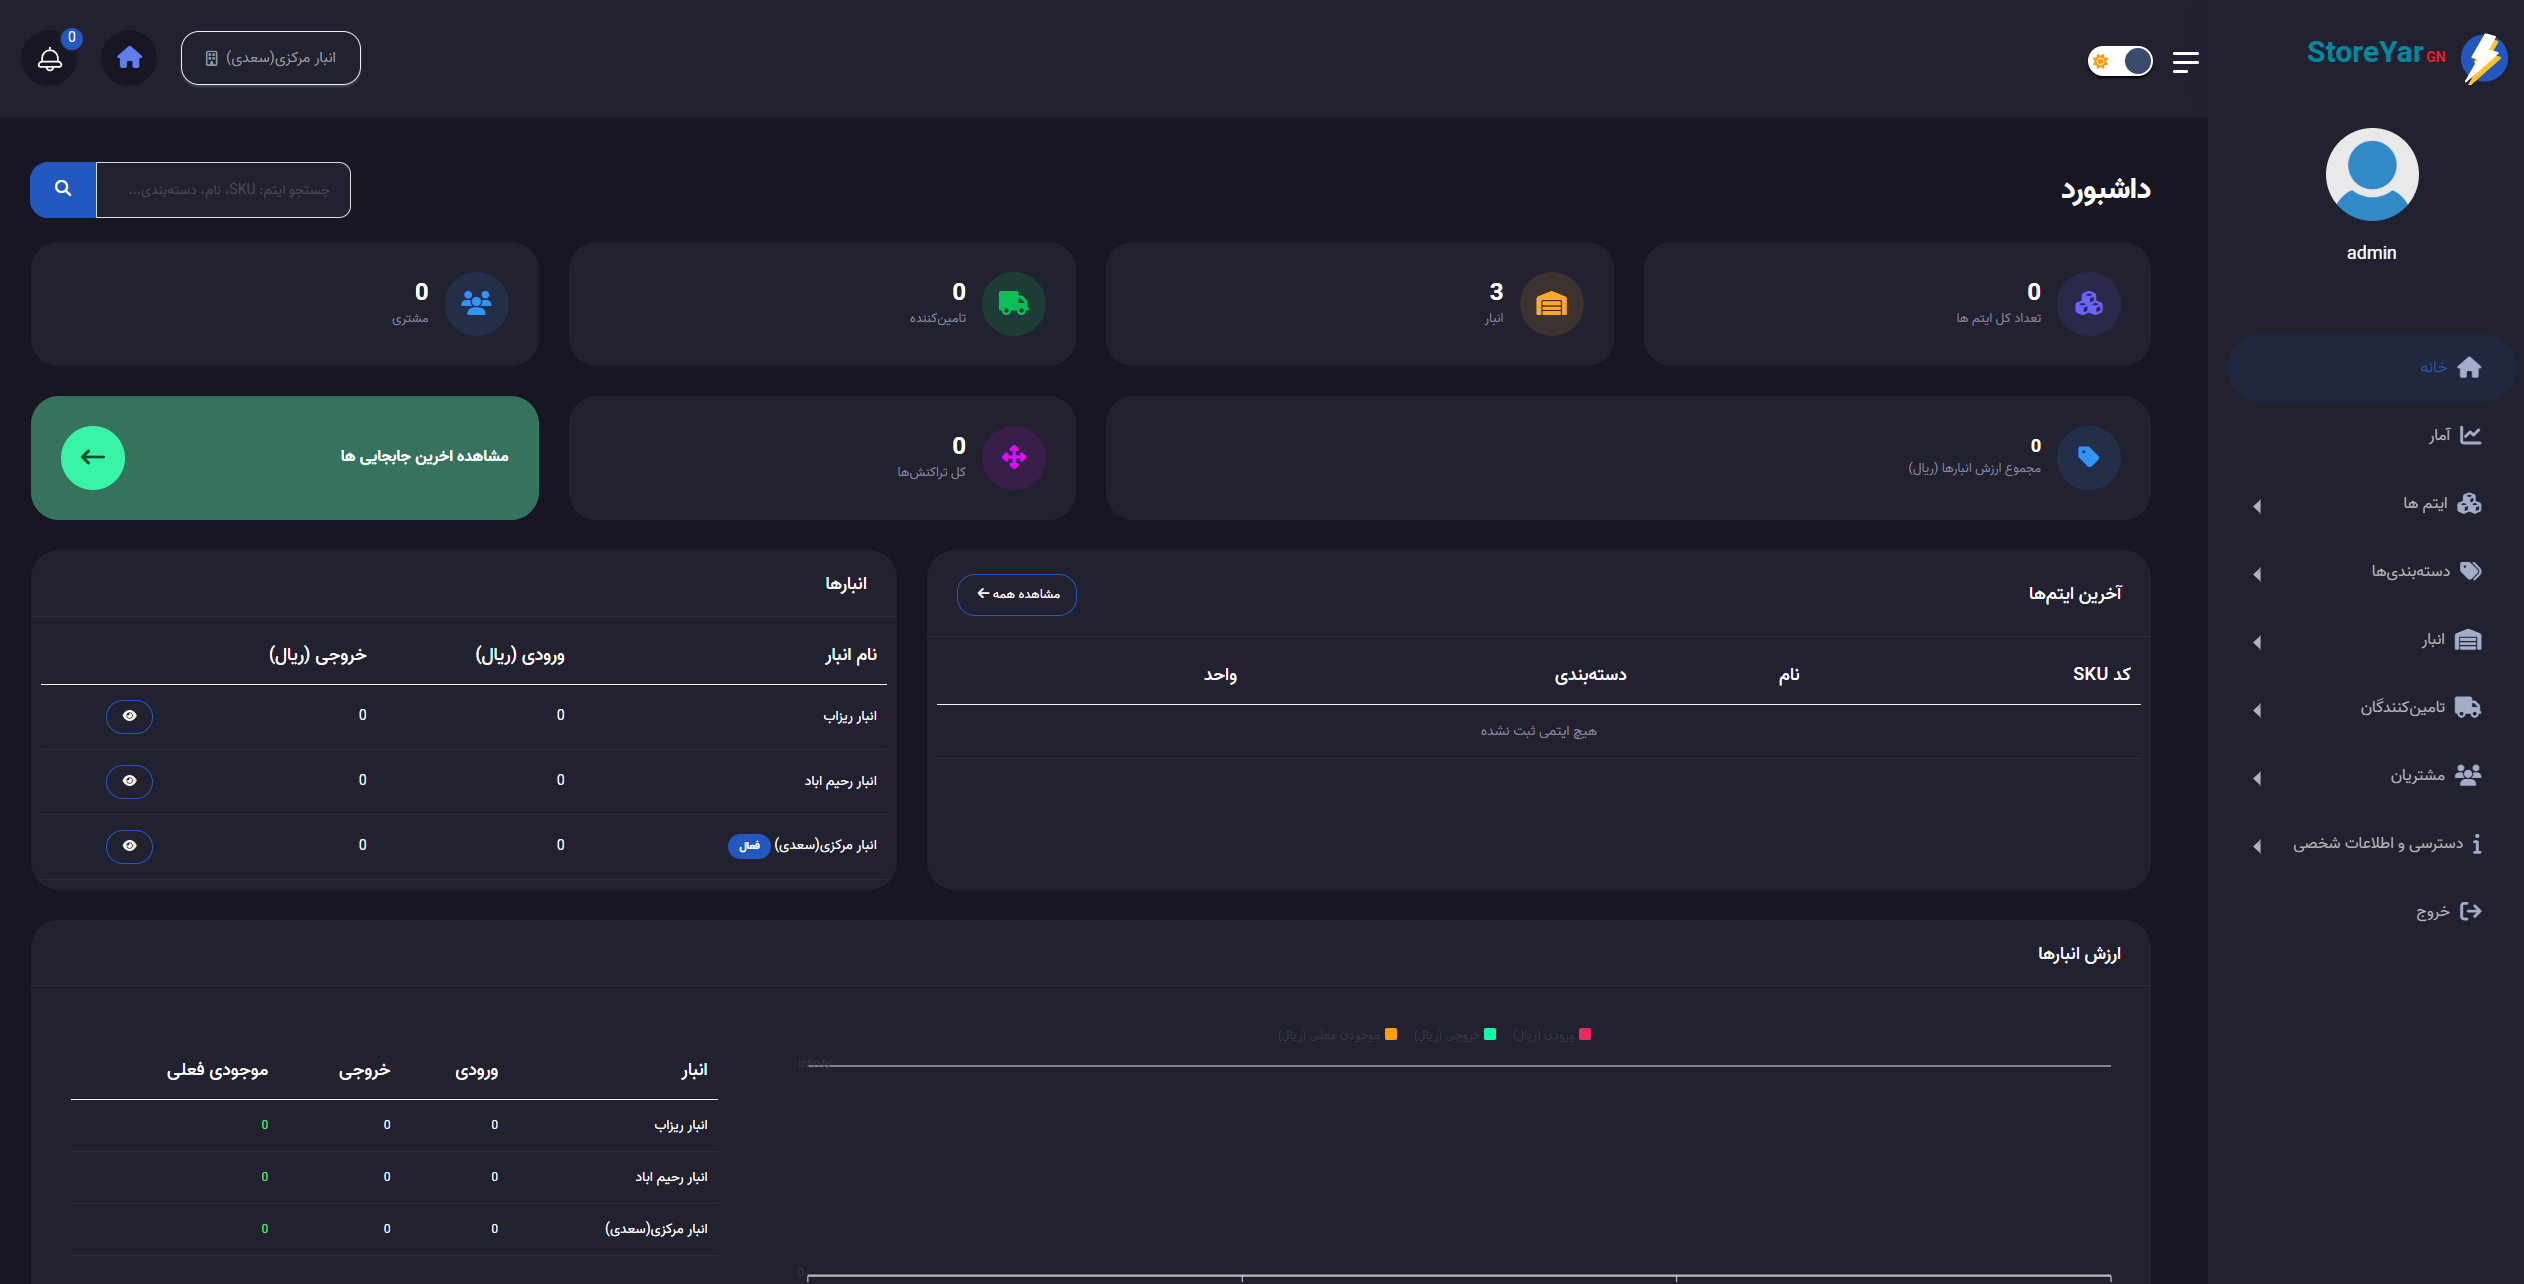This screenshot has width=2524, height=1284.
Task: Toggle ورودی (ریال) red legend swatch
Action: (x=1585, y=1034)
